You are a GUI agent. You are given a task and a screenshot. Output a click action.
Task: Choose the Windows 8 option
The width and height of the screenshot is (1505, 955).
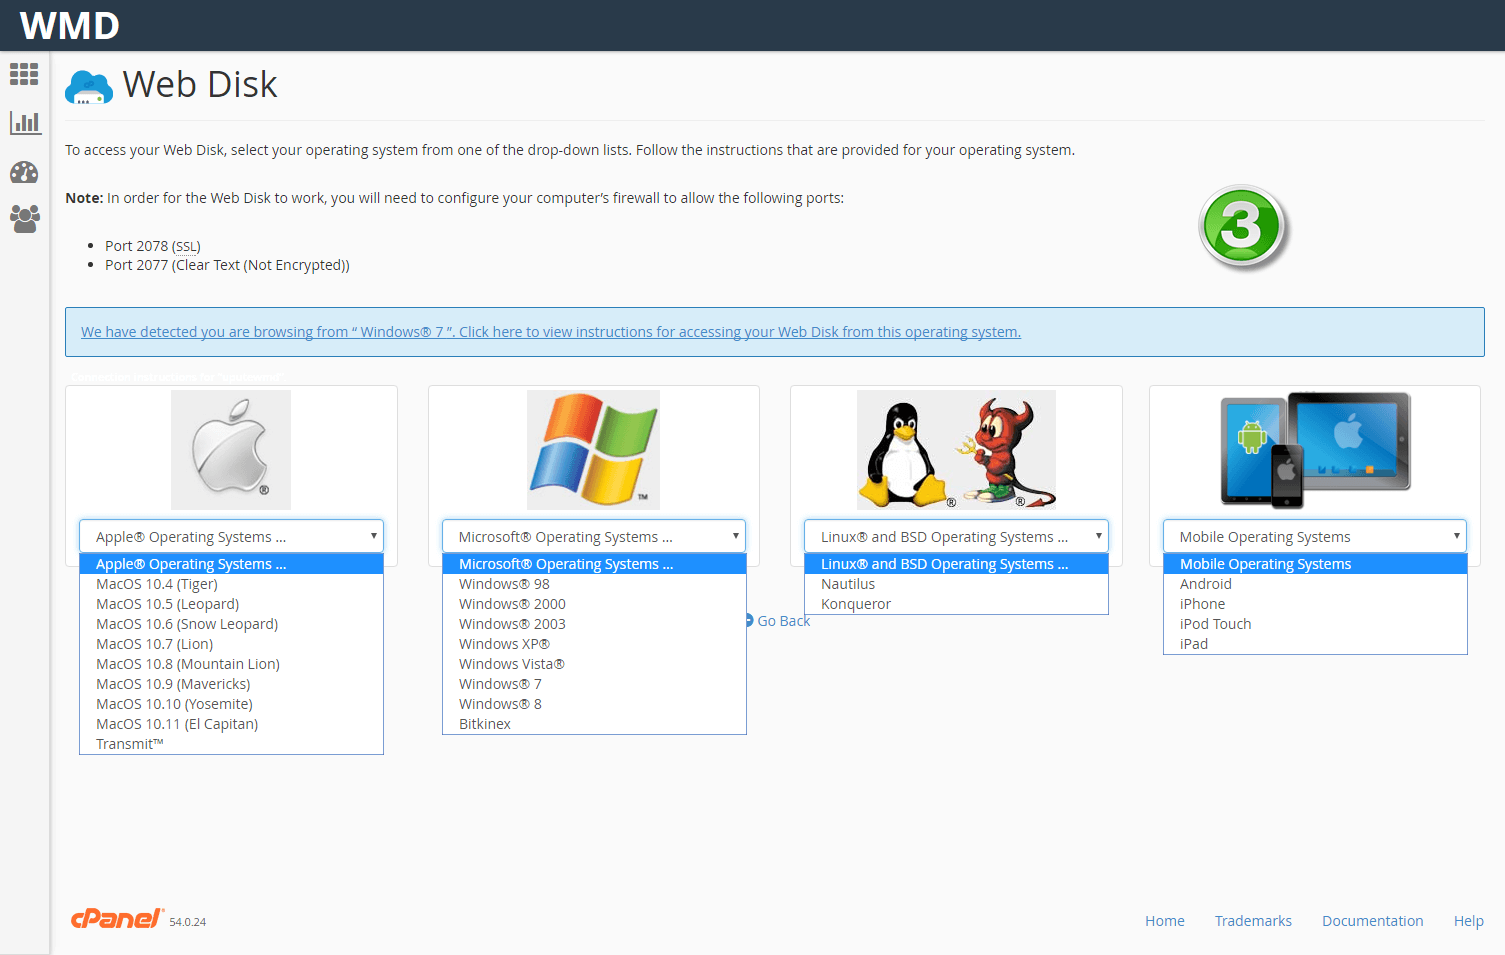pos(594,704)
